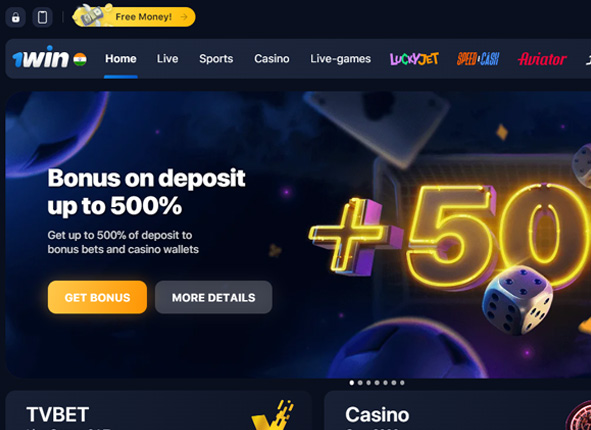Click the 1win logo
The height and width of the screenshot is (430, 591).
(41, 58)
